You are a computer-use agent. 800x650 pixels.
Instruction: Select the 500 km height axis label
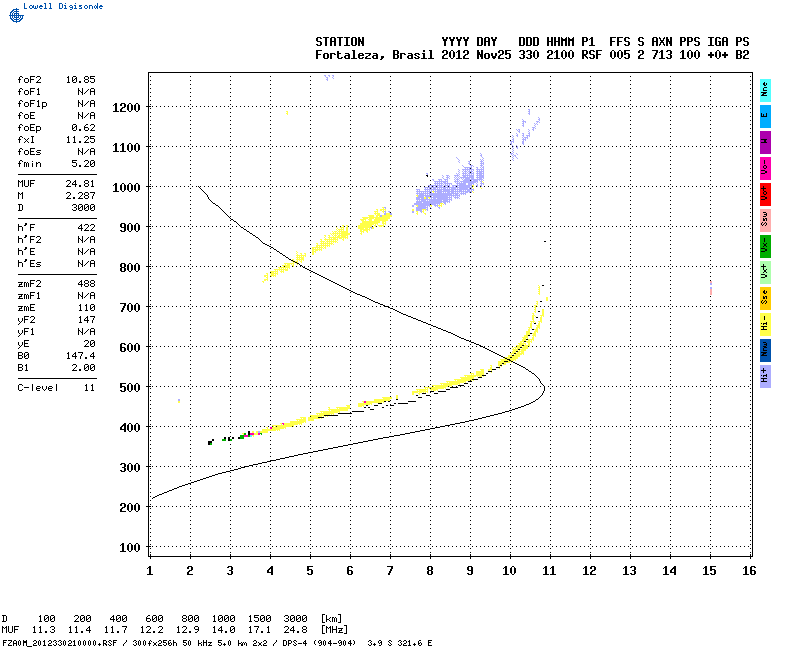point(130,388)
